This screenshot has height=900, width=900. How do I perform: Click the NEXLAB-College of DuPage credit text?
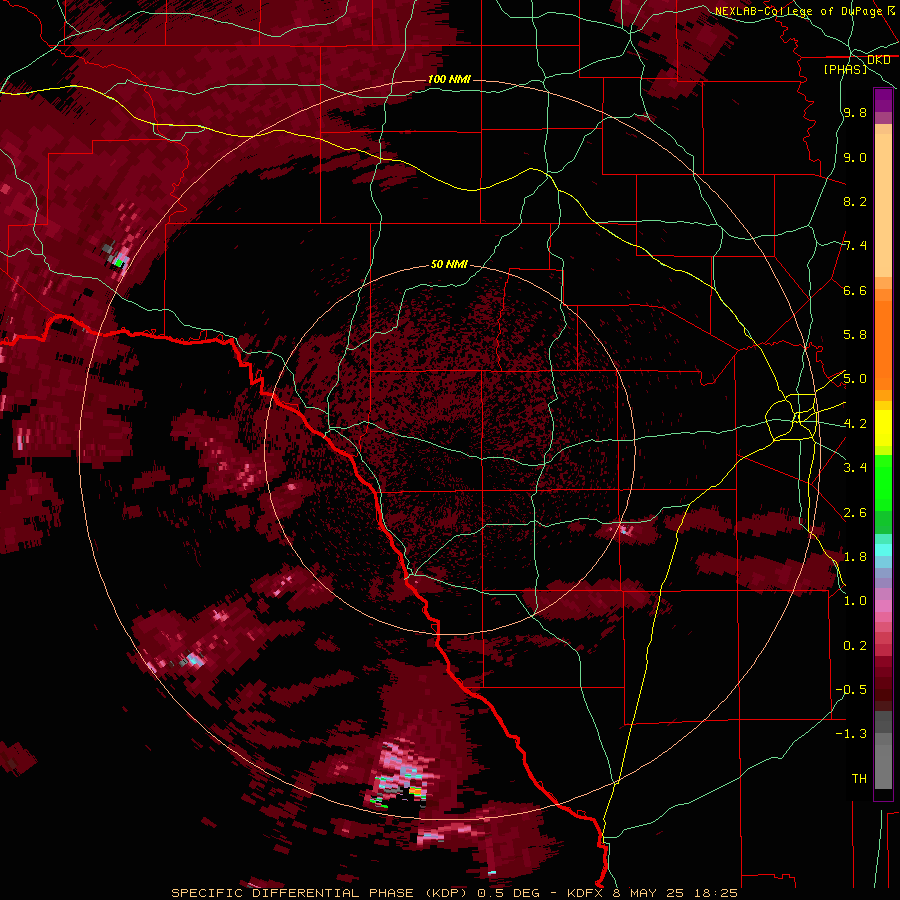(x=798, y=11)
